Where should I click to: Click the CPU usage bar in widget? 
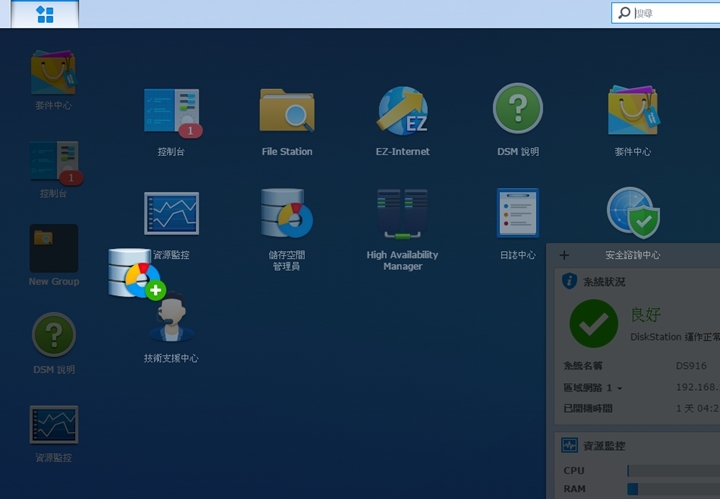click(x=672, y=470)
